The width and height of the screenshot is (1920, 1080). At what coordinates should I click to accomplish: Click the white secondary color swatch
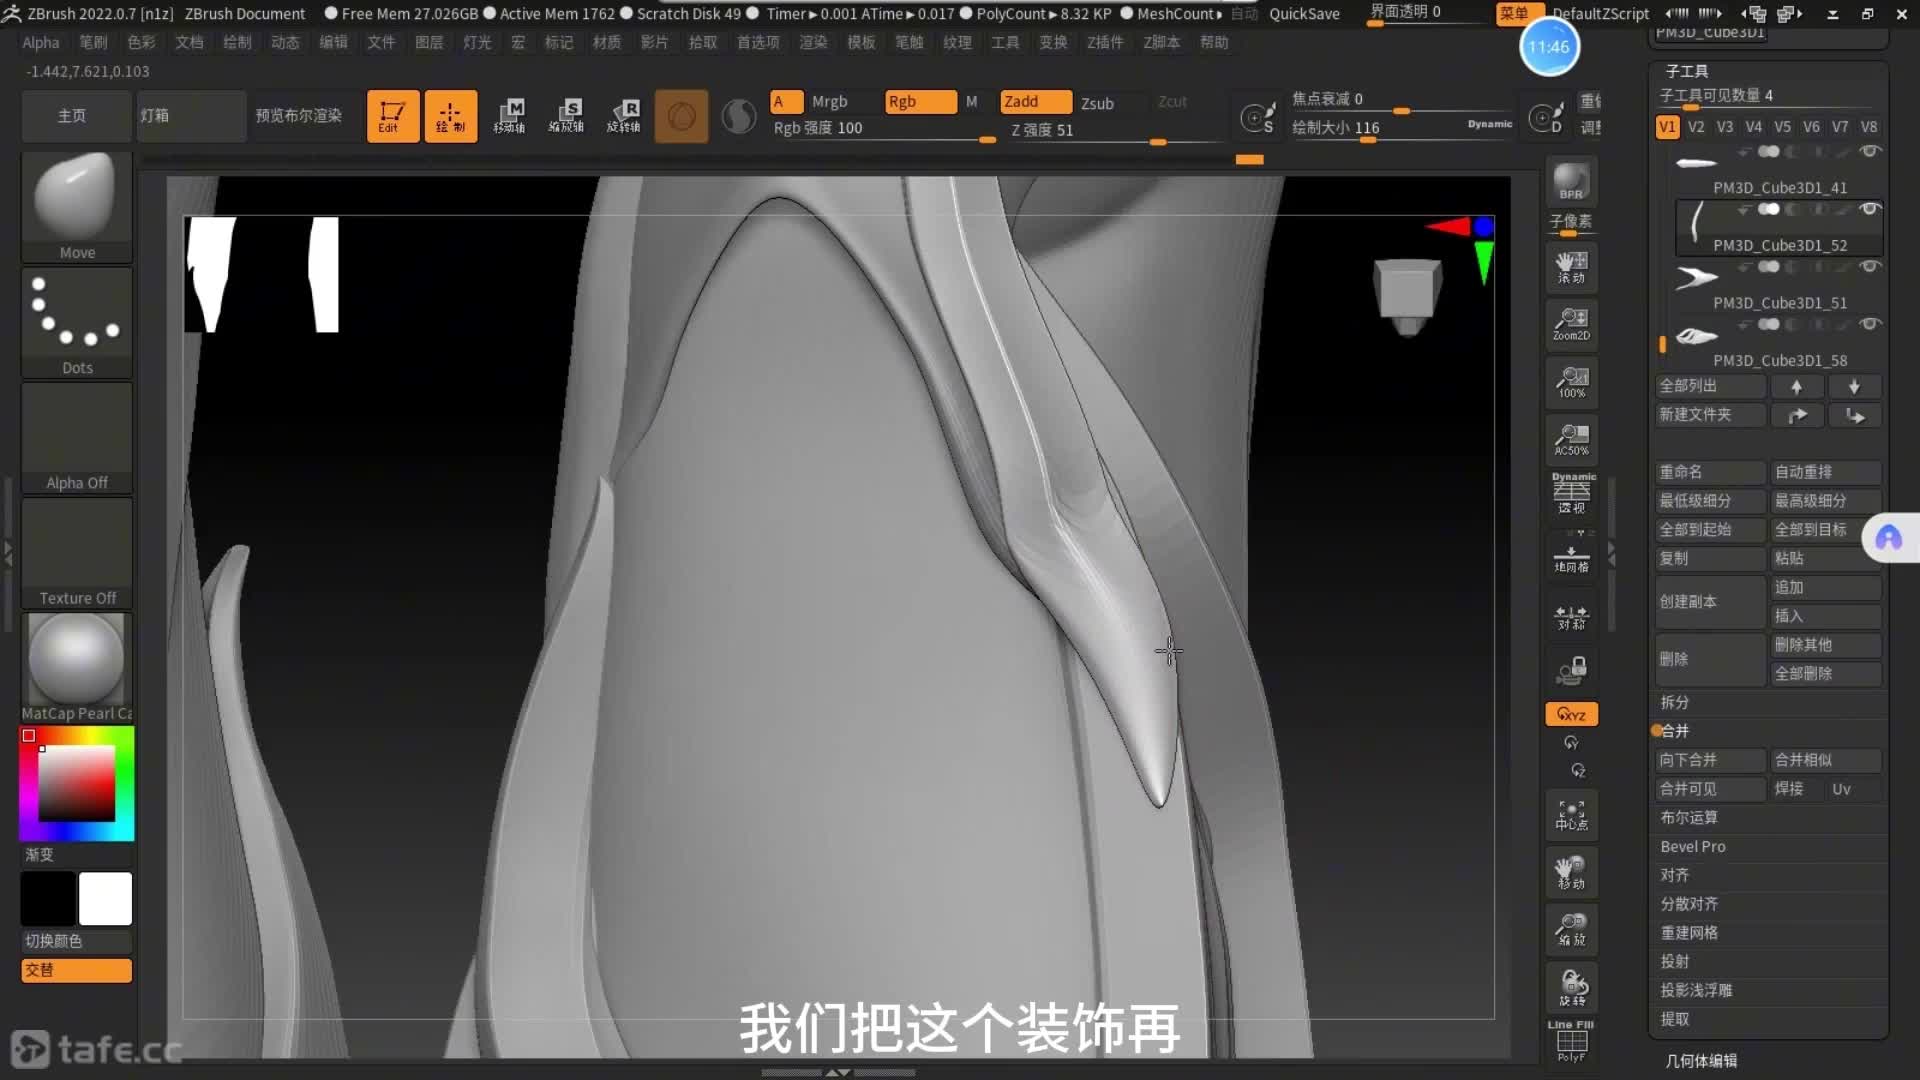[105, 898]
